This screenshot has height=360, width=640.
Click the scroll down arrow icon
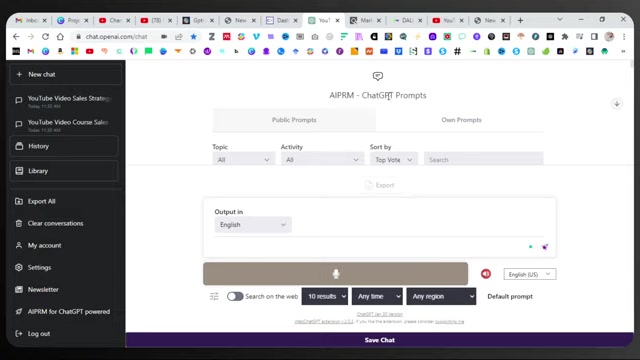pyautogui.click(x=617, y=104)
